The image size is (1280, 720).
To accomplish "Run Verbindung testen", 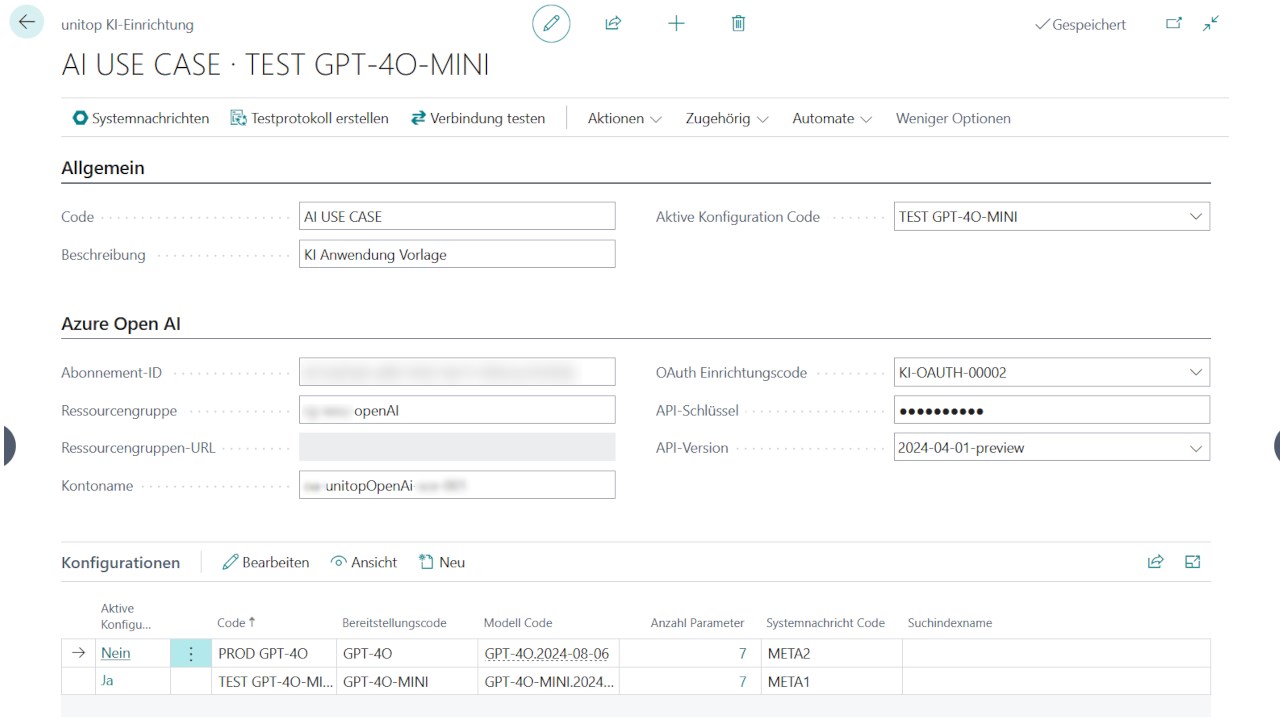I will (478, 118).
